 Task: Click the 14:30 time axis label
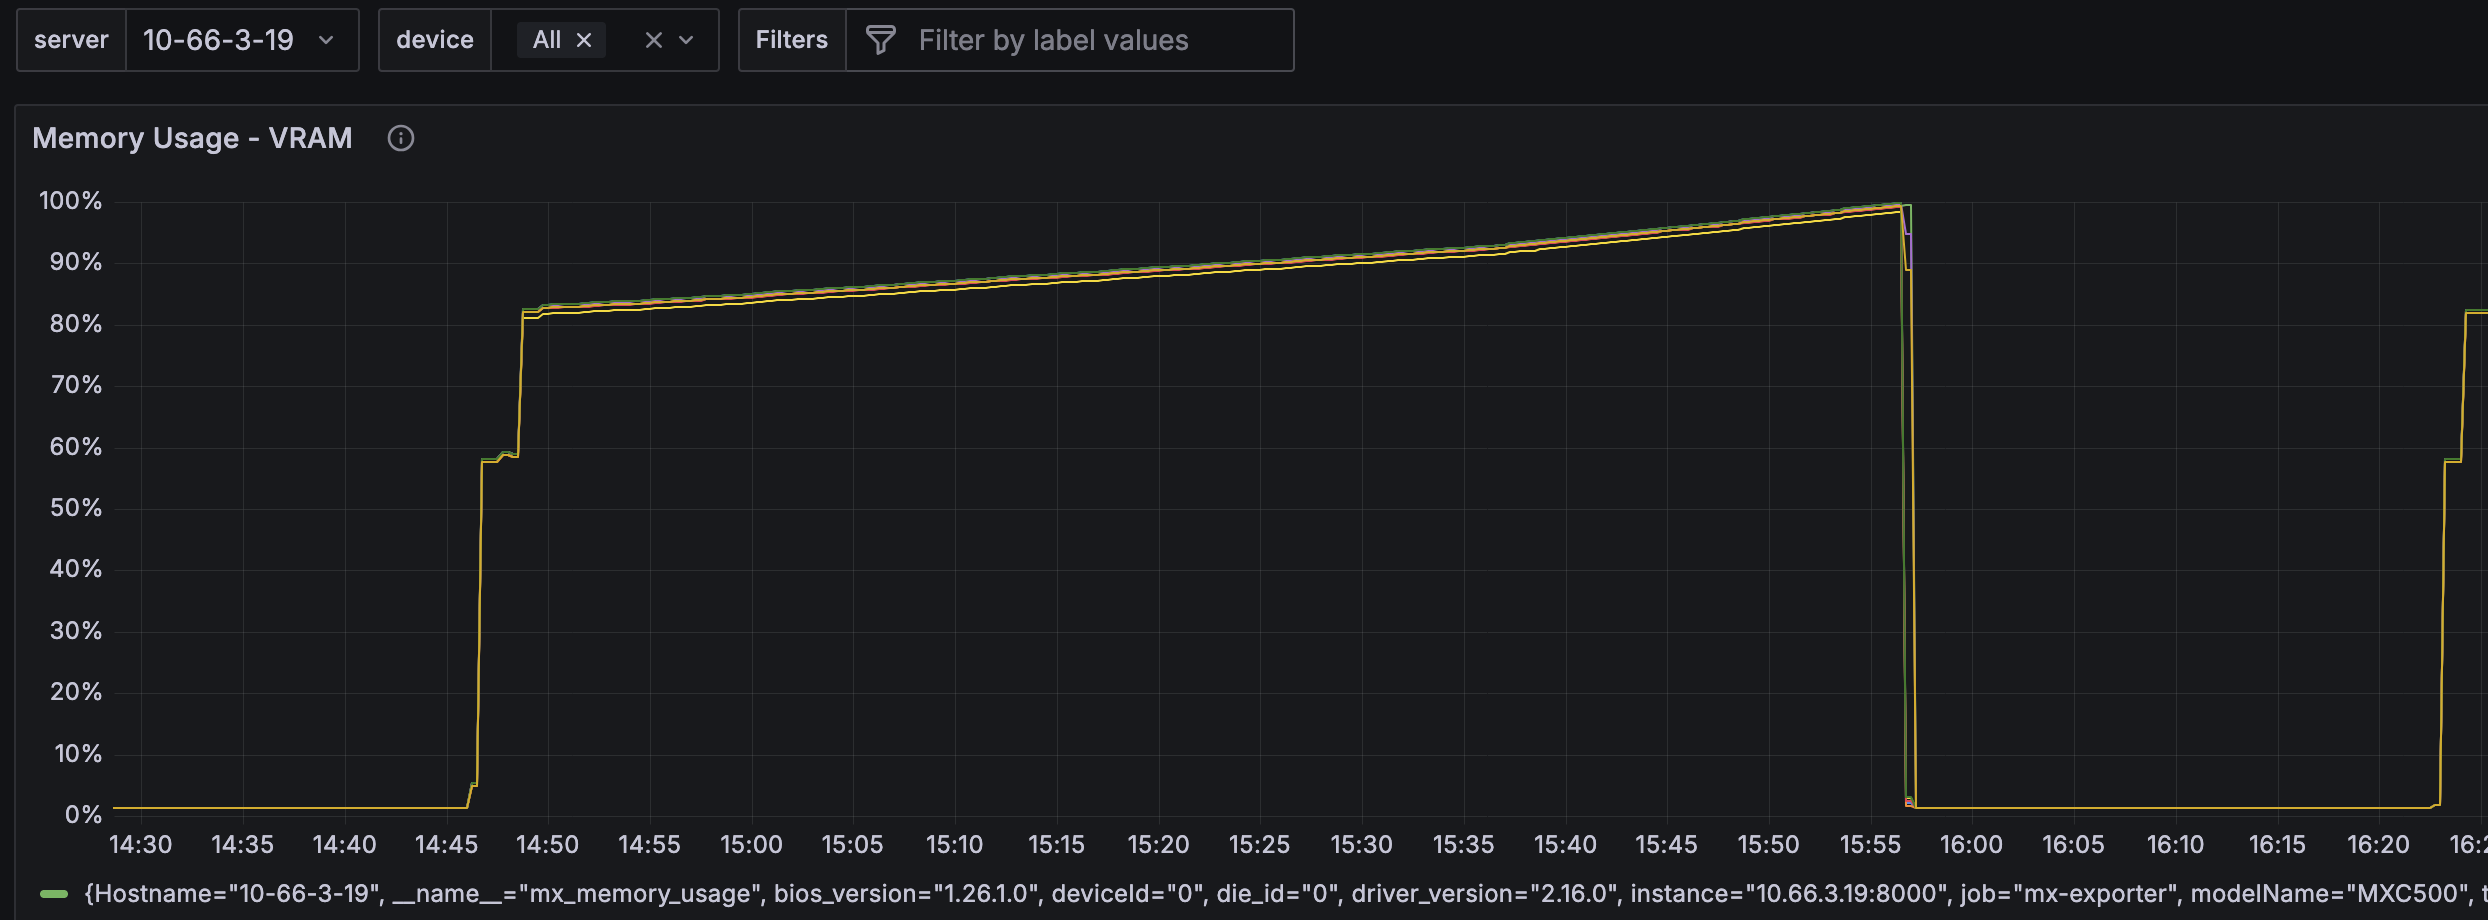pyautogui.click(x=140, y=845)
